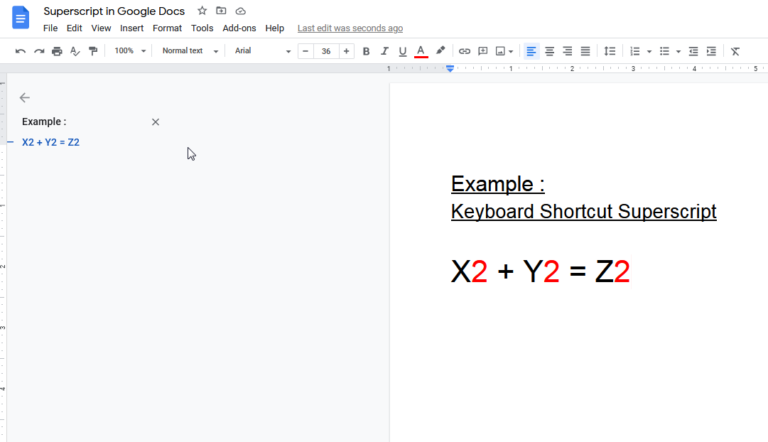Justify text alignment

click(x=585, y=51)
